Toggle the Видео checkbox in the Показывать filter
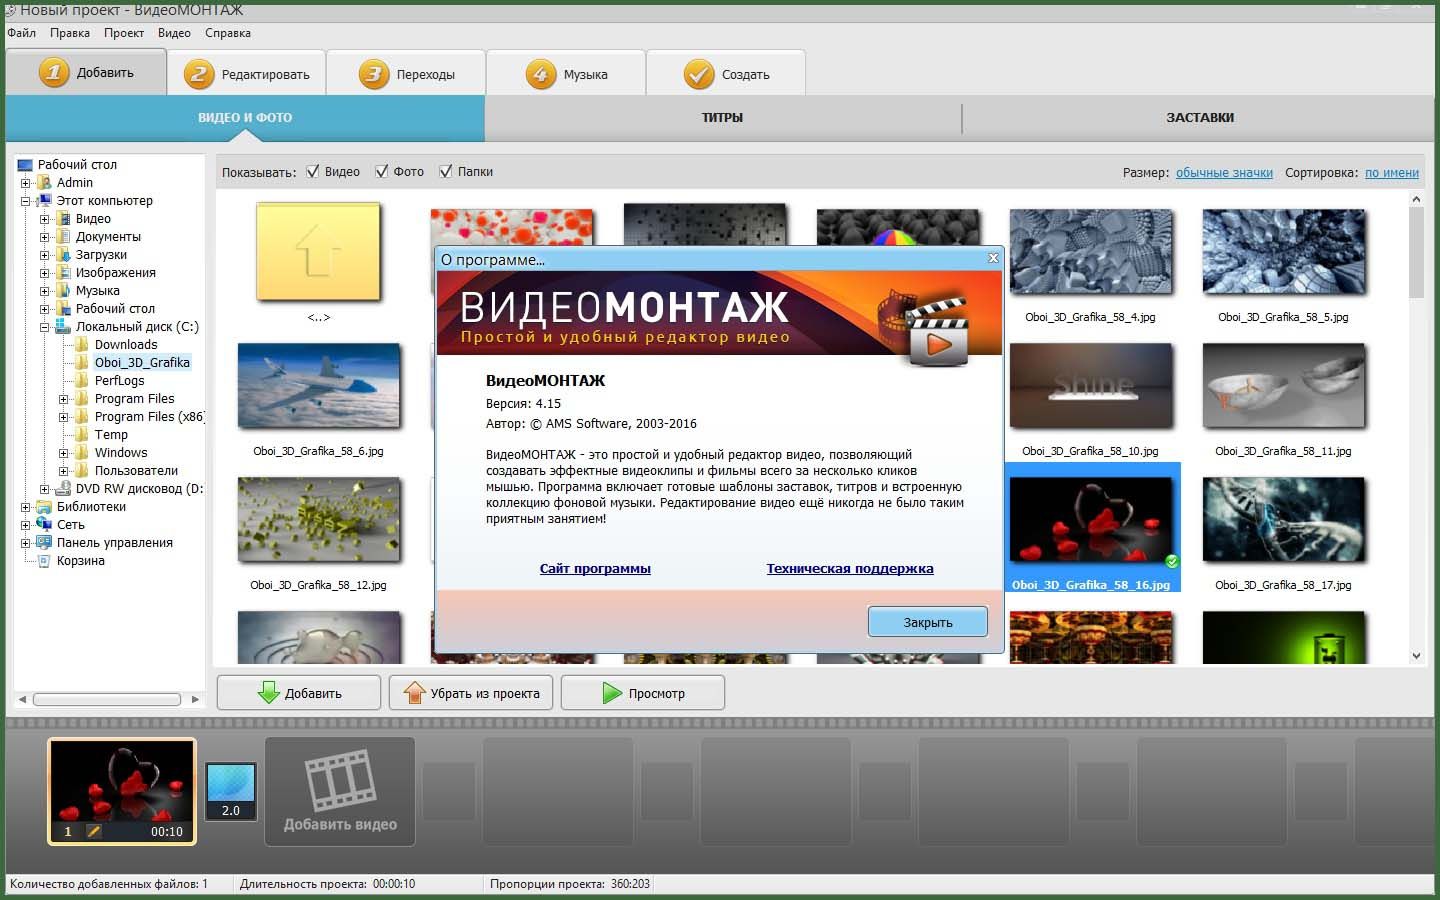Image resolution: width=1440 pixels, height=900 pixels. click(313, 171)
